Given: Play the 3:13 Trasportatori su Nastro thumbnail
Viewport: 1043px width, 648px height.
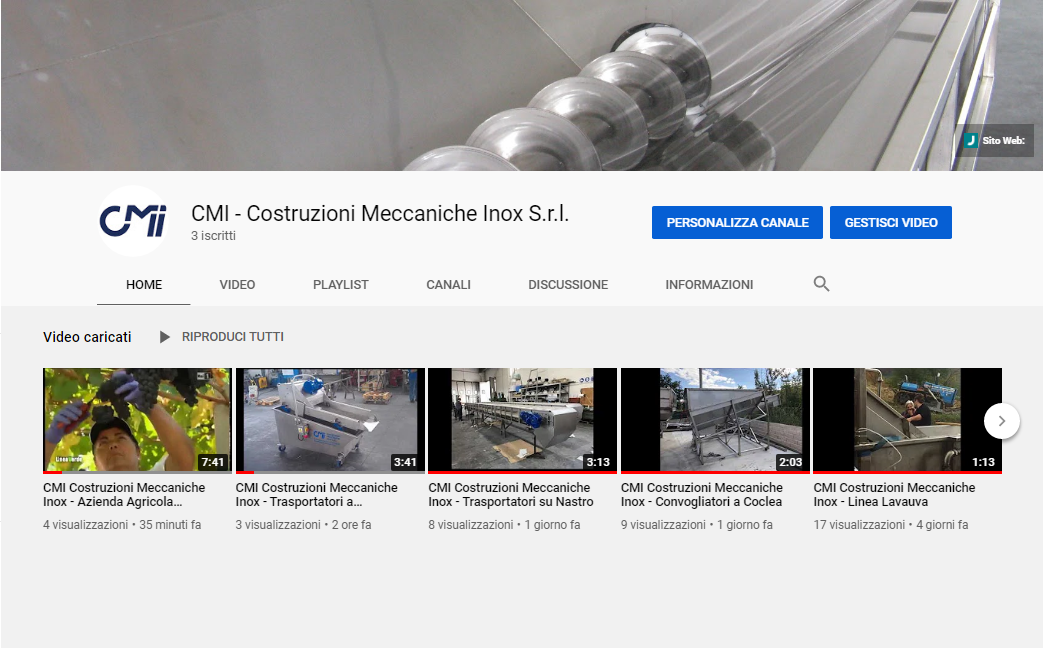Looking at the screenshot, I should tap(522, 420).
